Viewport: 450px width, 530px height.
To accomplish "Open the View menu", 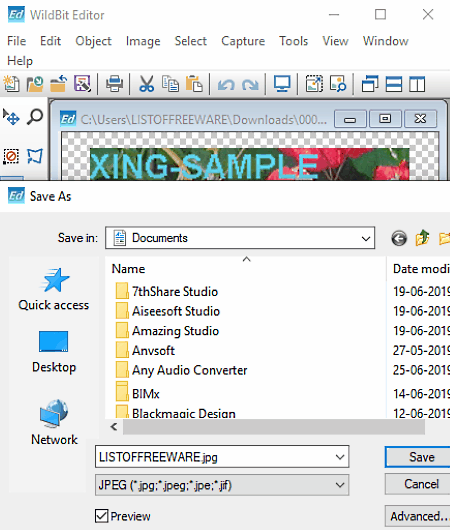I will click(x=335, y=41).
